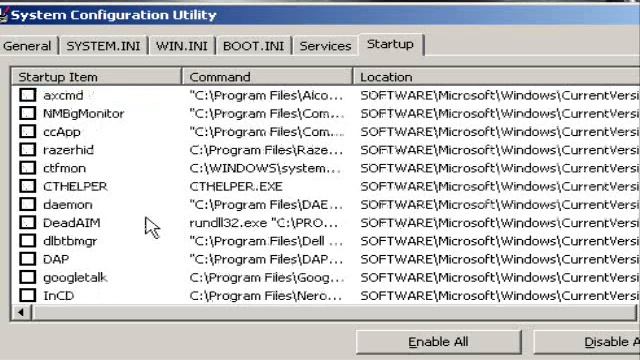The image size is (640, 360).
Task: Check the InCD startup checkbox
Action: pyautogui.click(x=27, y=295)
